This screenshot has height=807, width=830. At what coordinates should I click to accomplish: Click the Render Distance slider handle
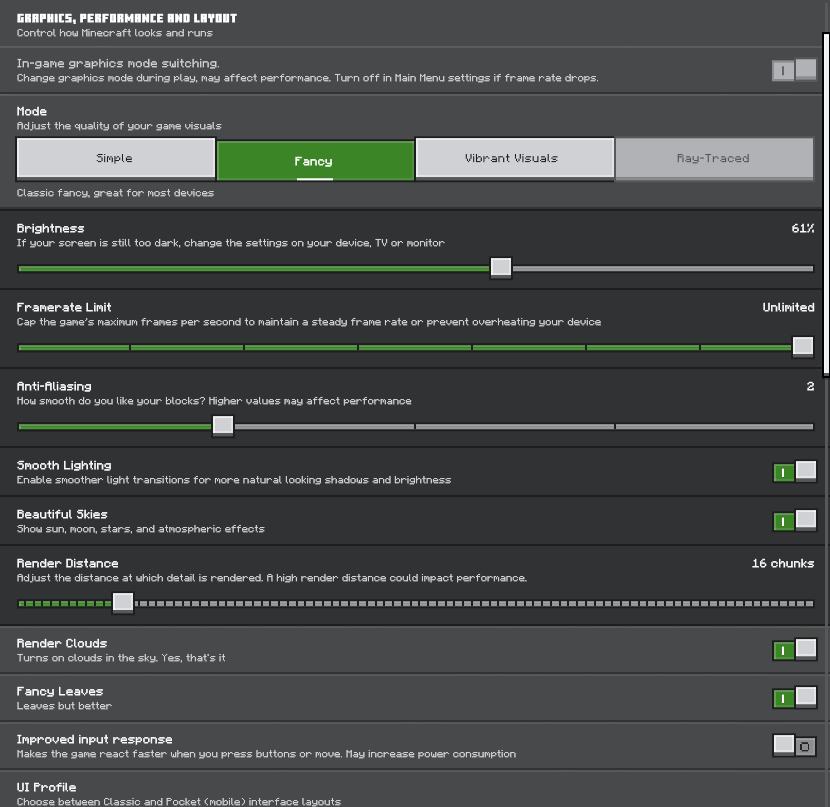click(123, 603)
